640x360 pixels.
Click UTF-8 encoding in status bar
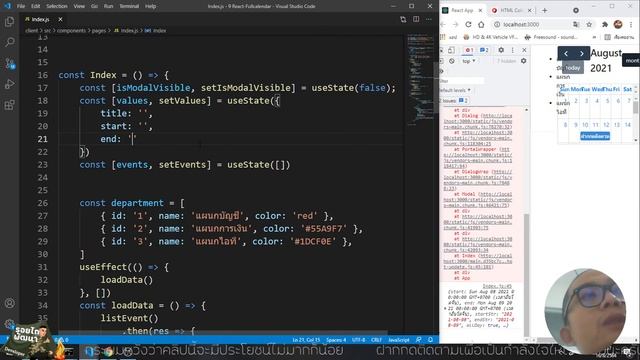click(359, 340)
